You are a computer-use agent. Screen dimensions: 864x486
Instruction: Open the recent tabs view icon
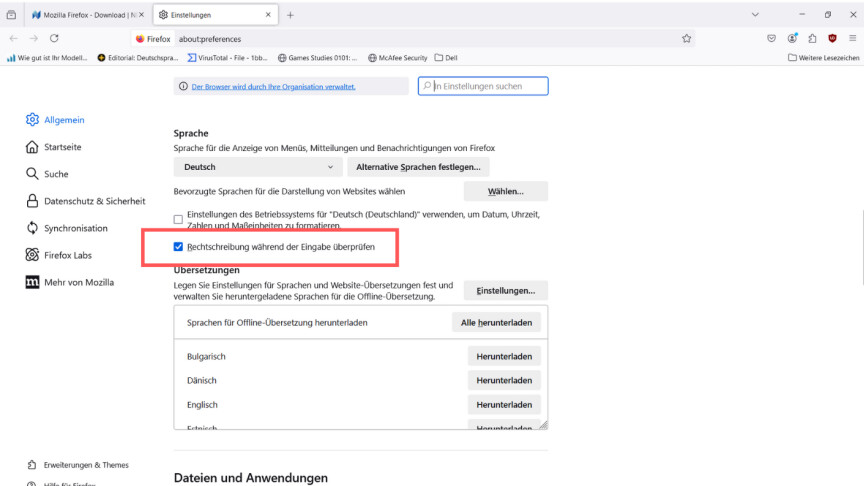tap(12, 15)
